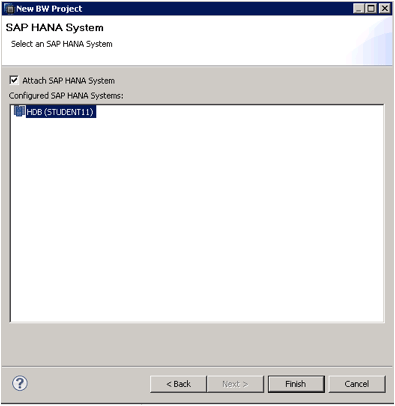The height and width of the screenshot is (406, 395).
Task: Click the 'Select an SAP HANA System' description
Action: (62, 44)
